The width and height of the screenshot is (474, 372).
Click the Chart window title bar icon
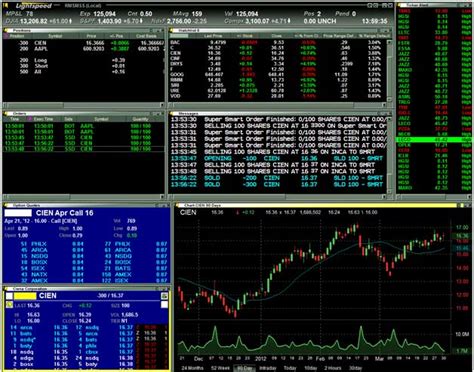coord(178,205)
